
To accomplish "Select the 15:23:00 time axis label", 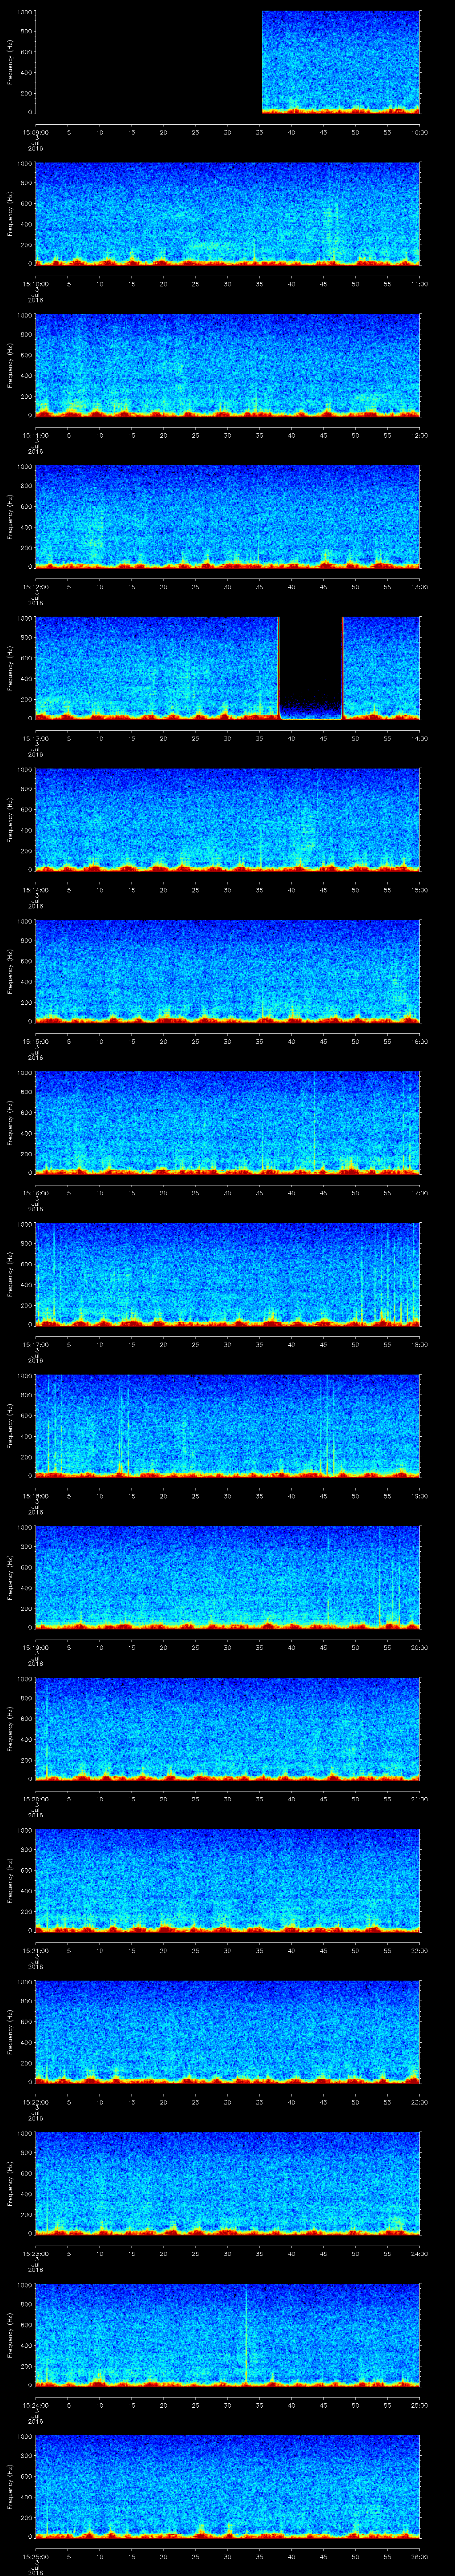I will (x=35, y=2253).
